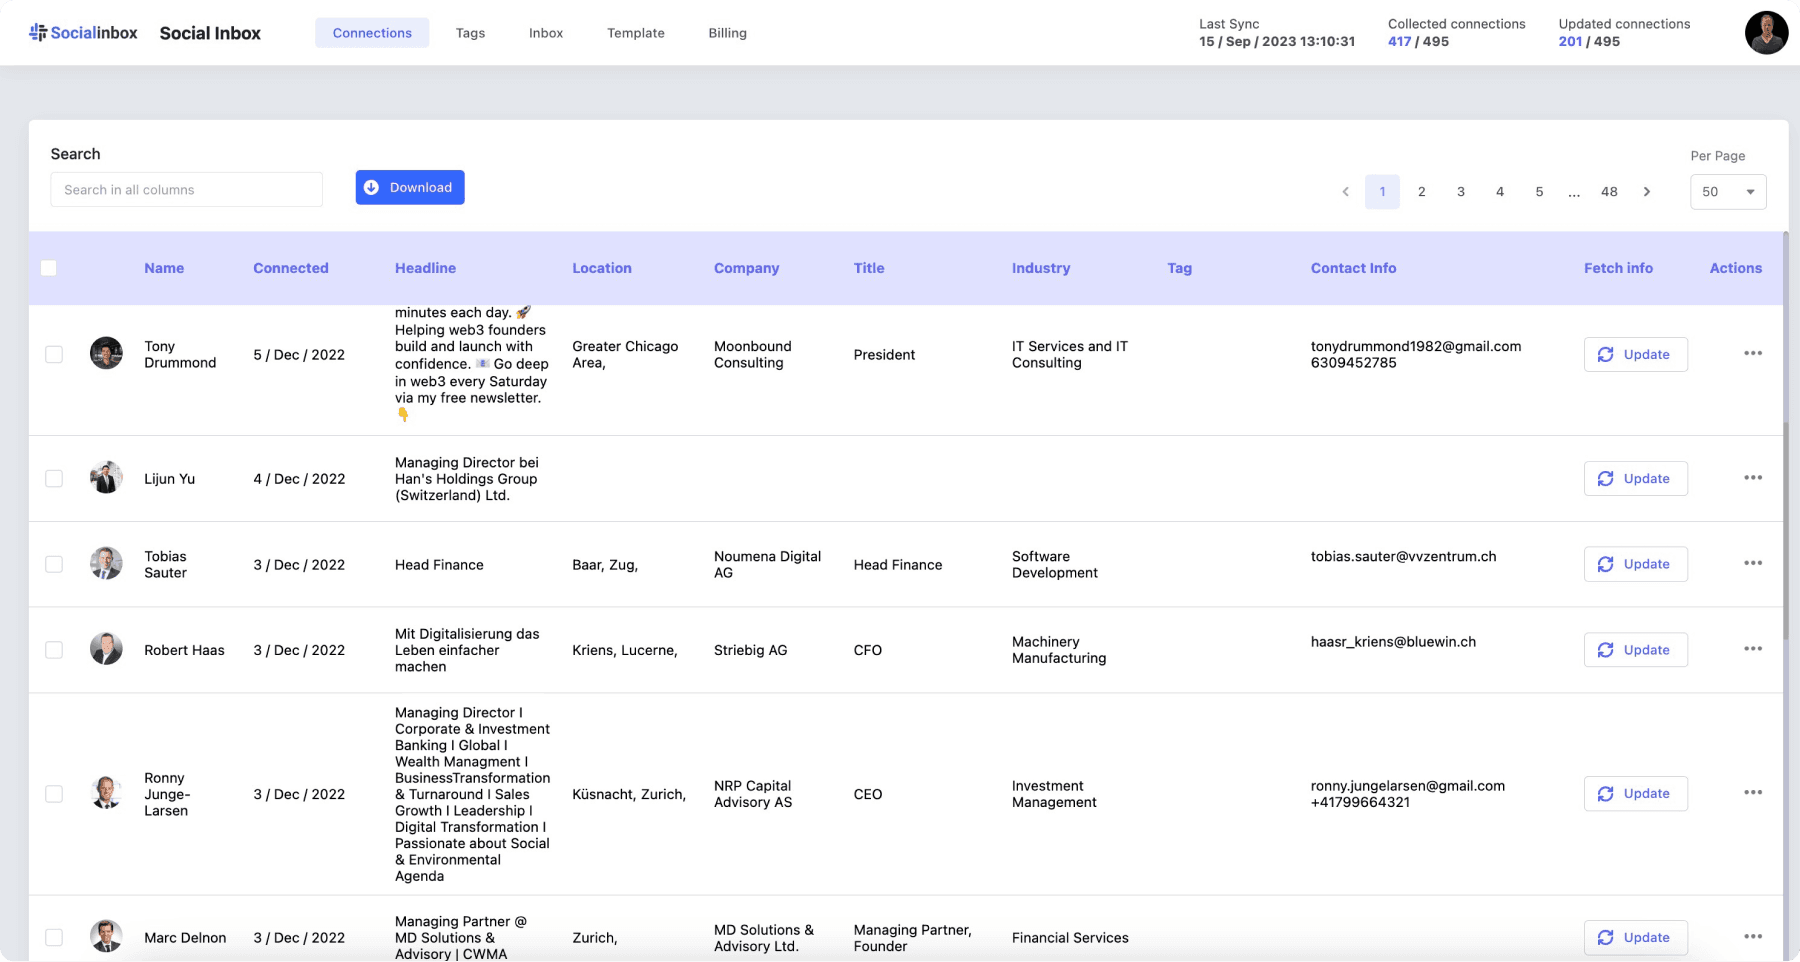Open actions menu for Ronny Junge-Larsen

tap(1752, 793)
